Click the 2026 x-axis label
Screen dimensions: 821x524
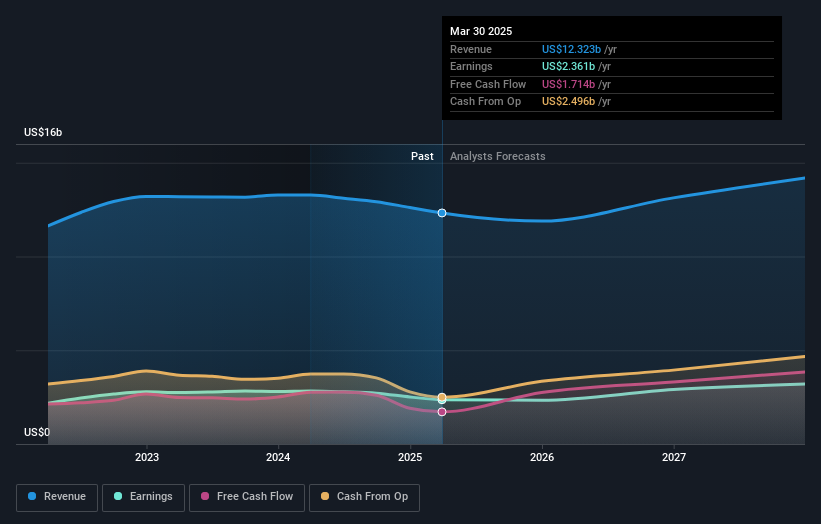(x=542, y=458)
